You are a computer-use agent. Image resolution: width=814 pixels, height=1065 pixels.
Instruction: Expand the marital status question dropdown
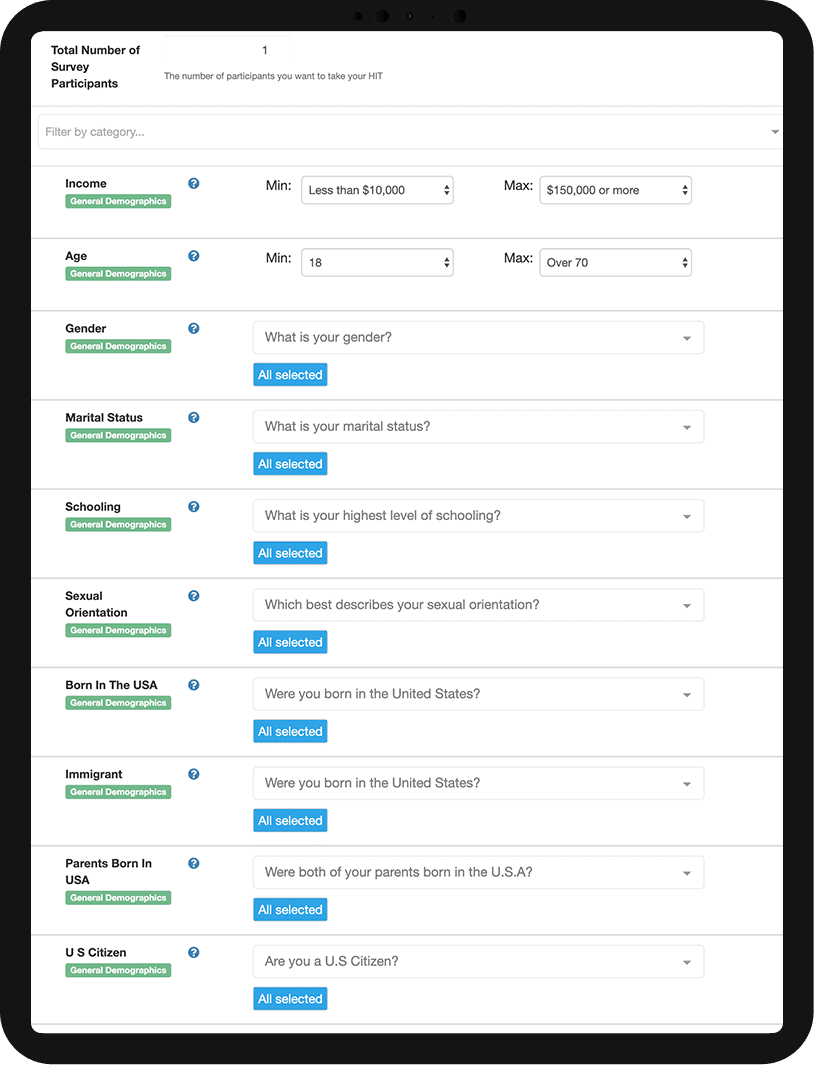[x=478, y=426]
